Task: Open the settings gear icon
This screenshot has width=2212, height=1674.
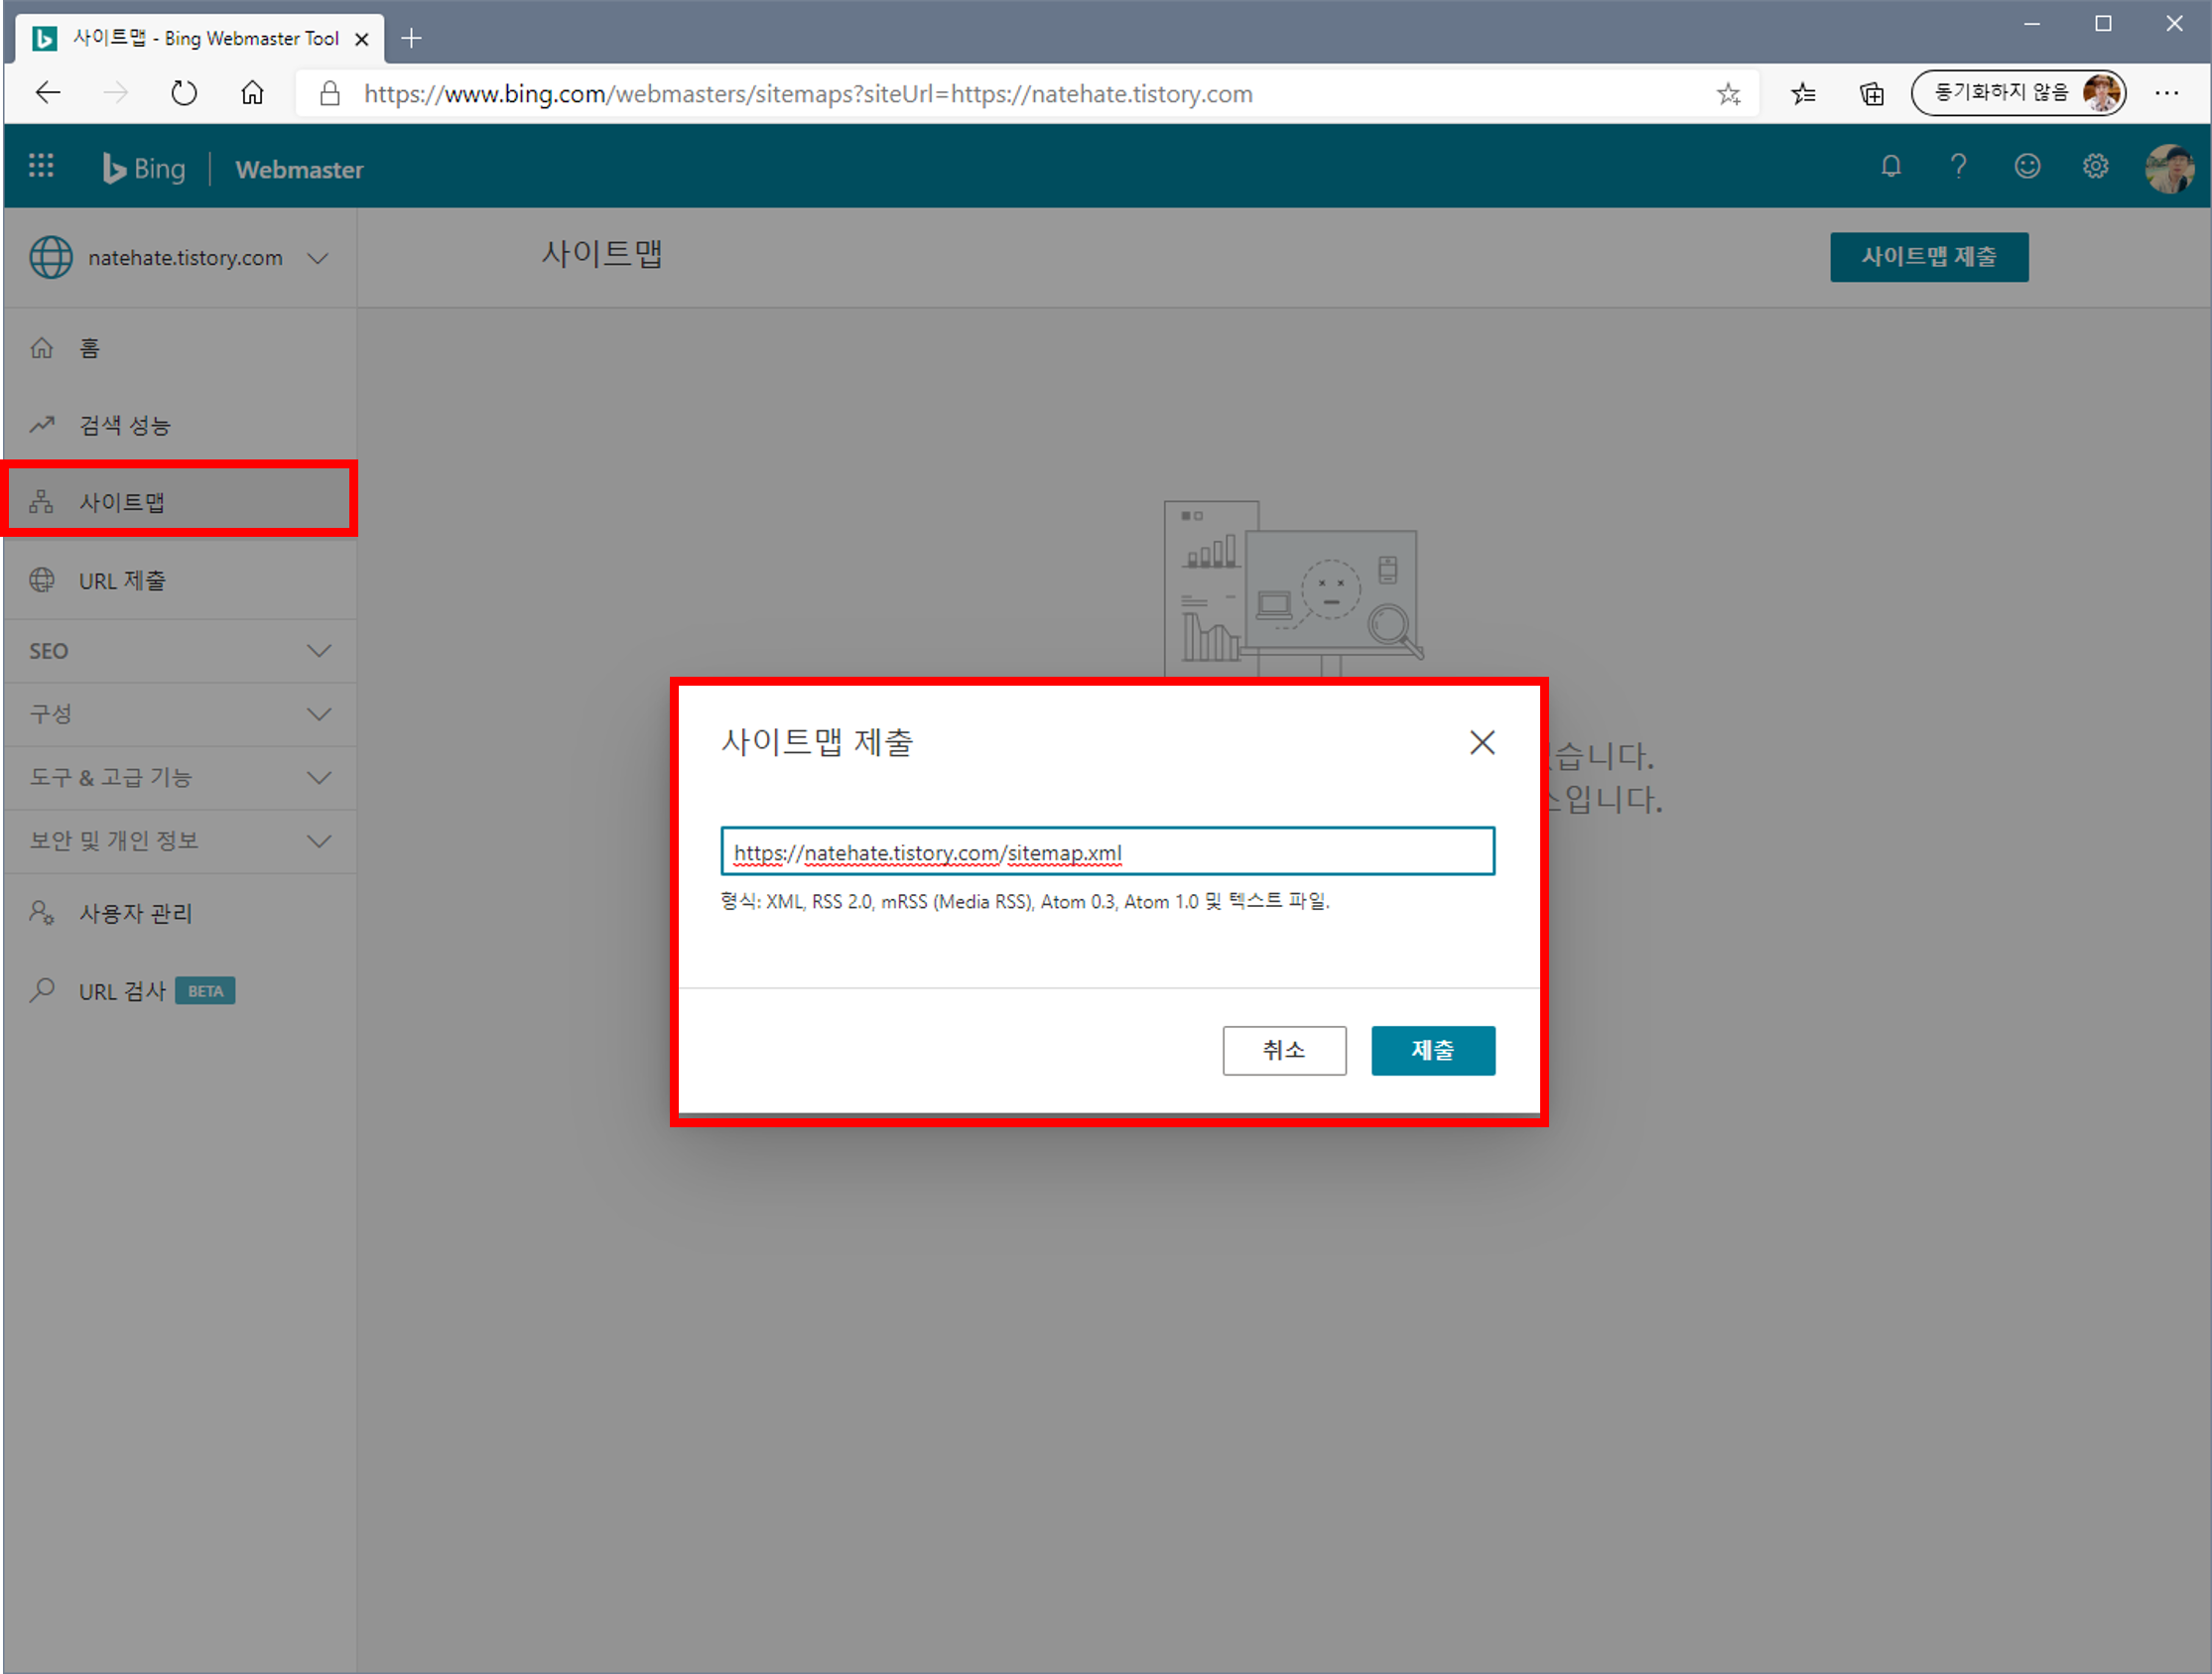Action: point(2094,166)
